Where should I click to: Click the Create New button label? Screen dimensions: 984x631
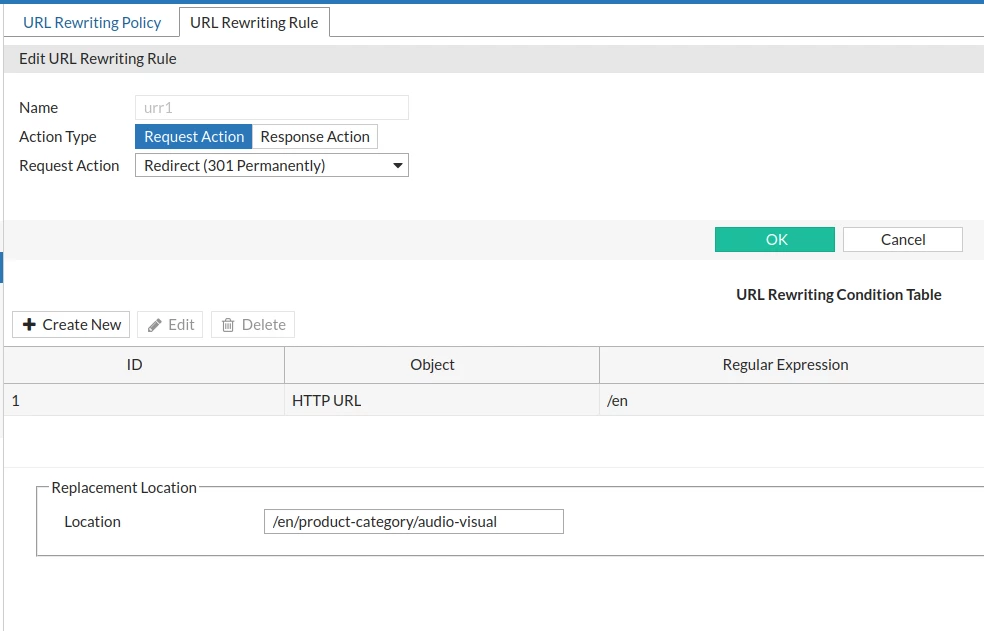[82, 325]
